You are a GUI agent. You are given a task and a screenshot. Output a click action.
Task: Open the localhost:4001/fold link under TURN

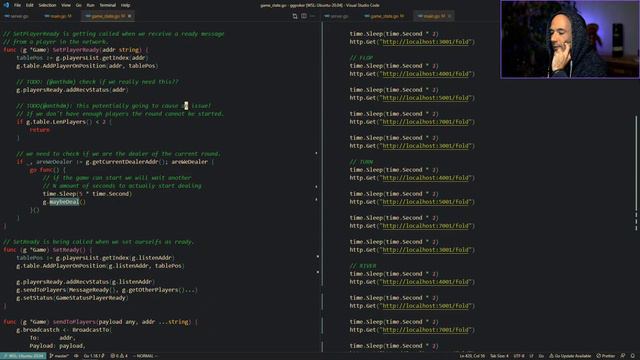coord(426,178)
